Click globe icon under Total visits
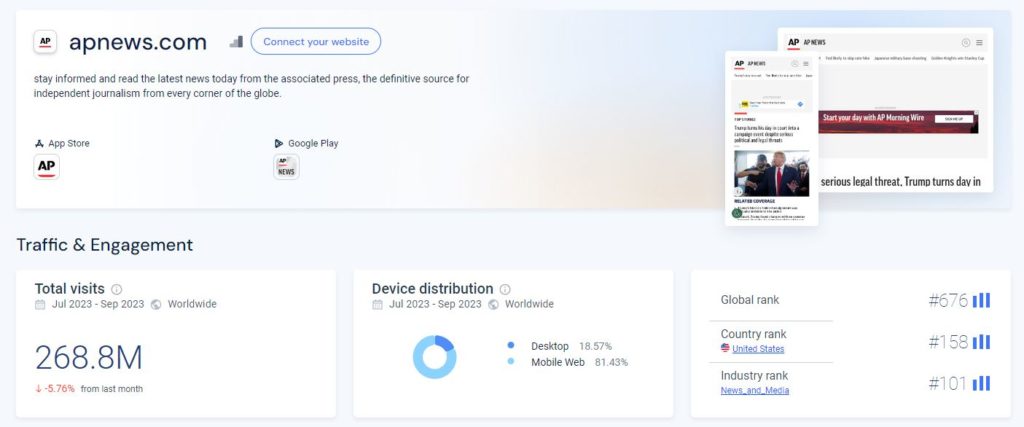1024x427 pixels. pos(156,304)
